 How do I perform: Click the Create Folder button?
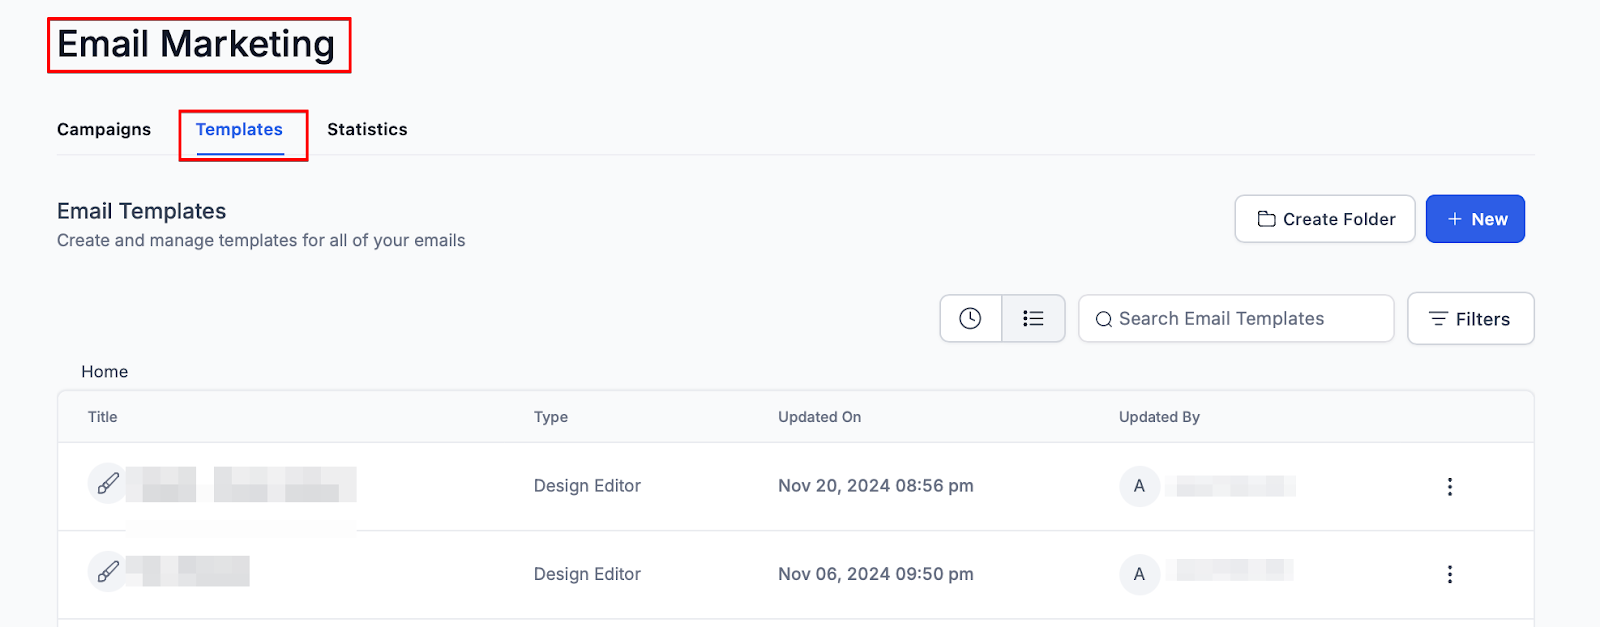(1325, 219)
